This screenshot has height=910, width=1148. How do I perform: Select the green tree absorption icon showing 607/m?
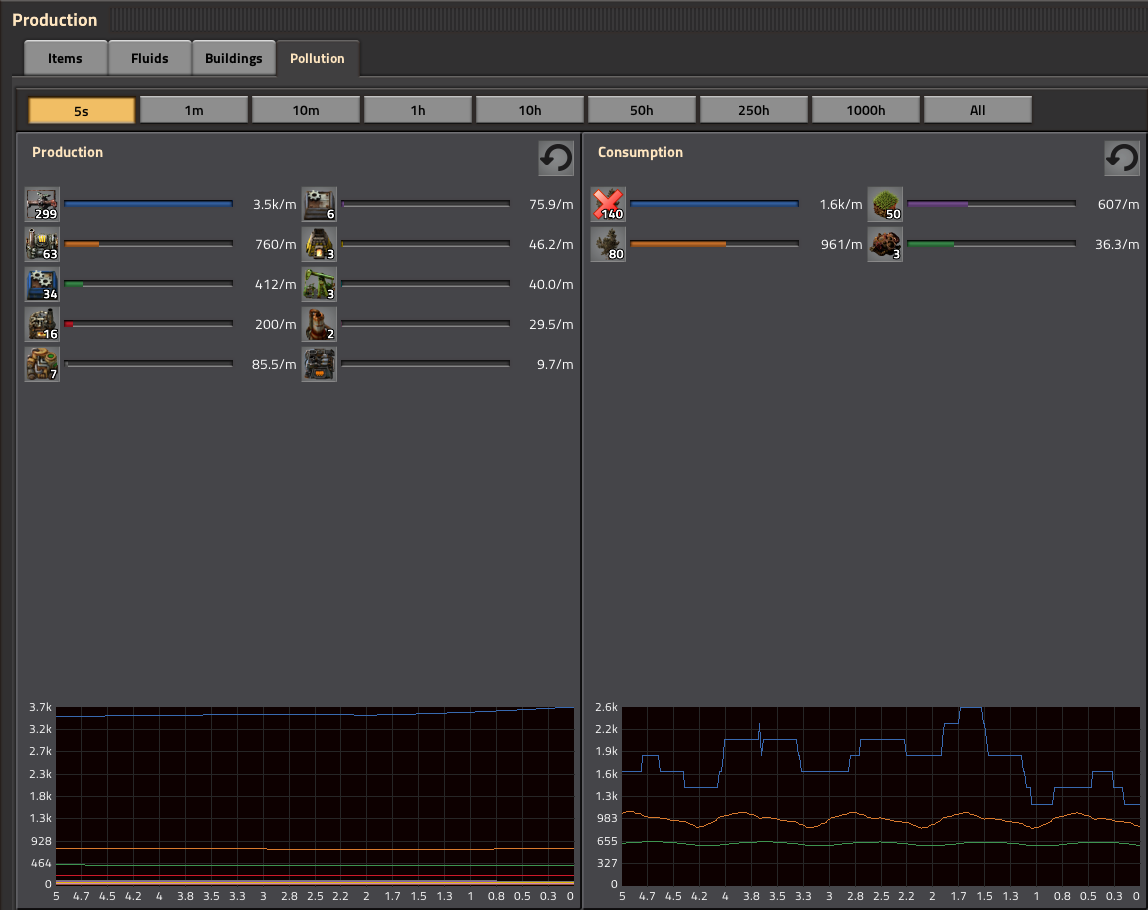tap(885, 204)
